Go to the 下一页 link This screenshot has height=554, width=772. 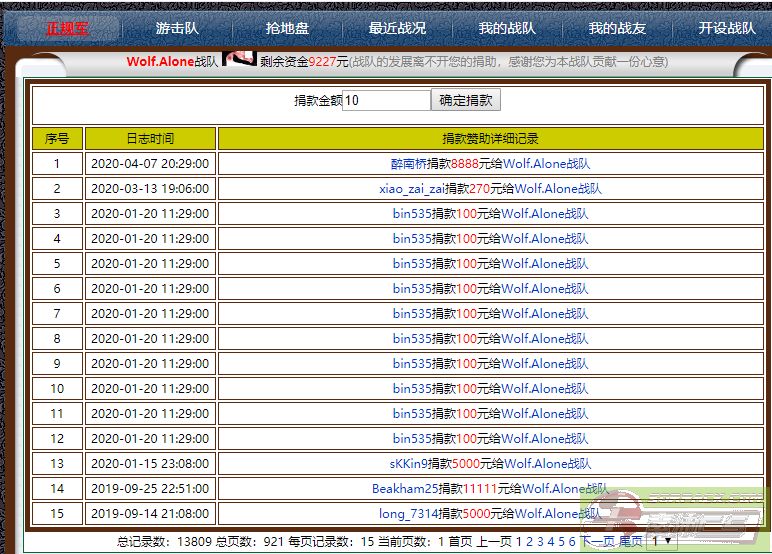tap(597, 541)
